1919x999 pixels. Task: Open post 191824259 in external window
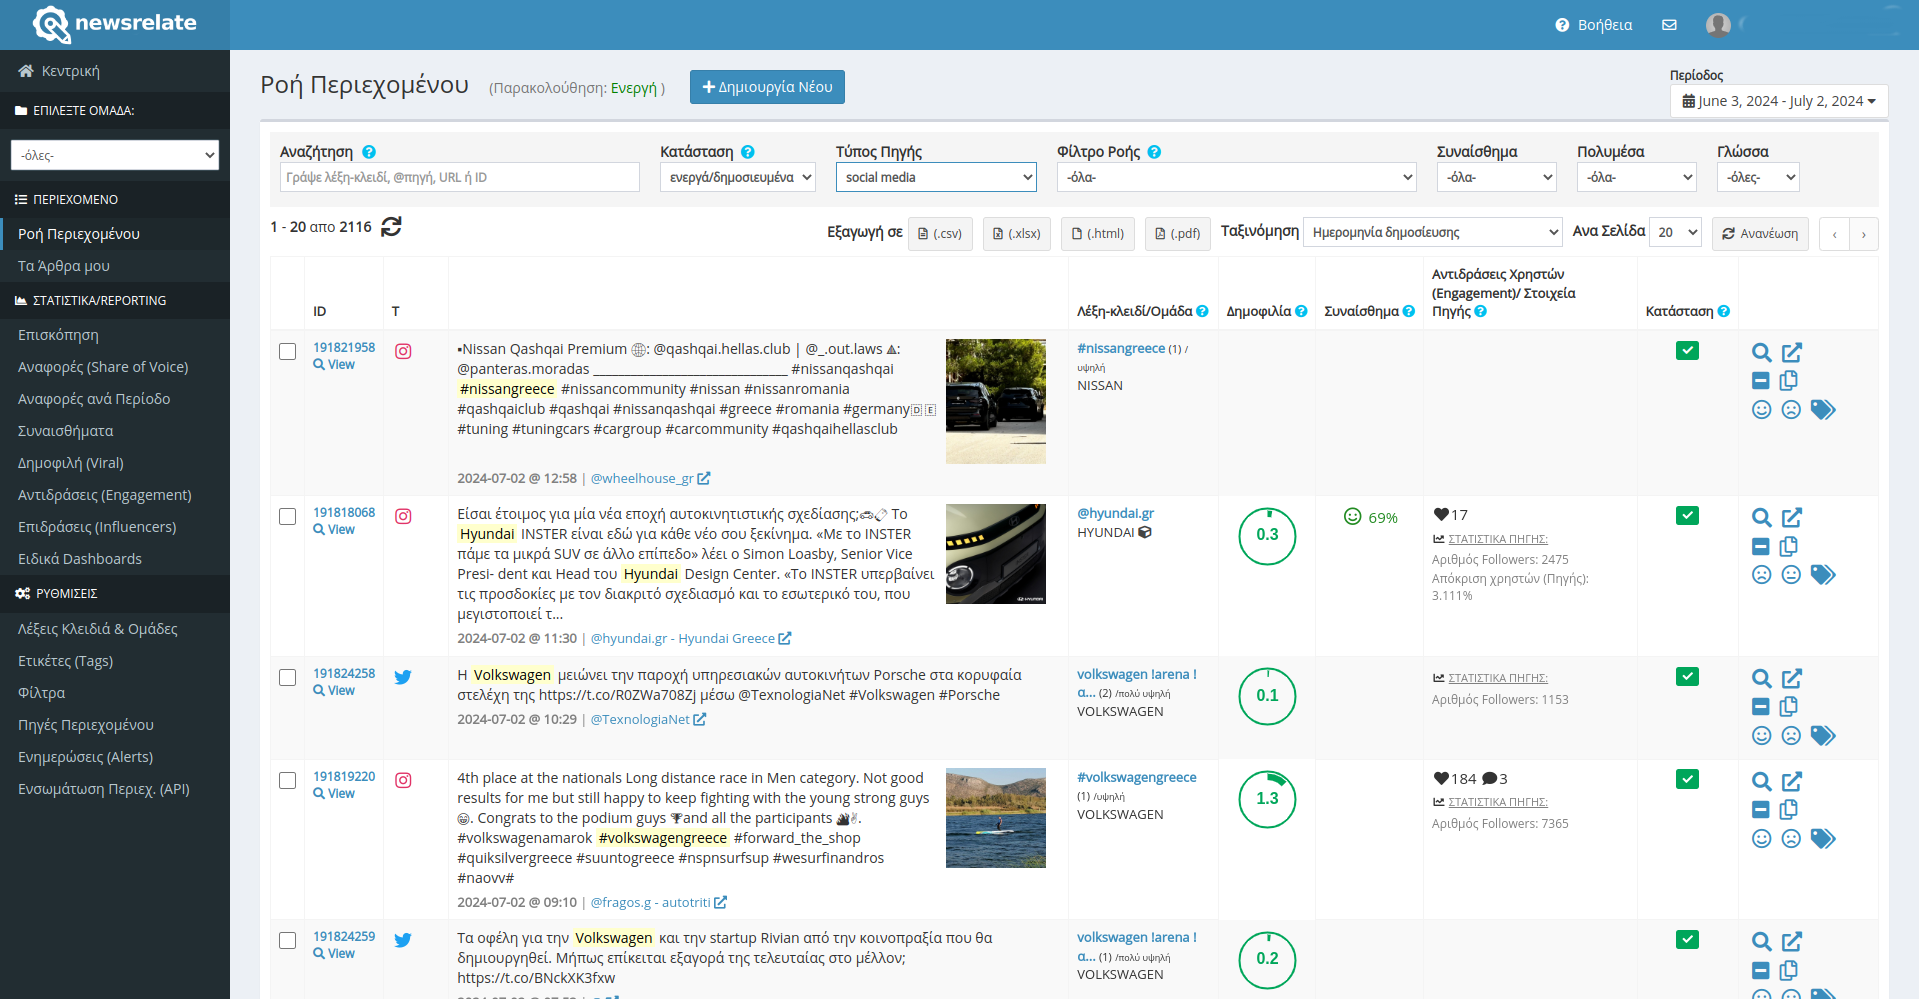point(1792,941)
